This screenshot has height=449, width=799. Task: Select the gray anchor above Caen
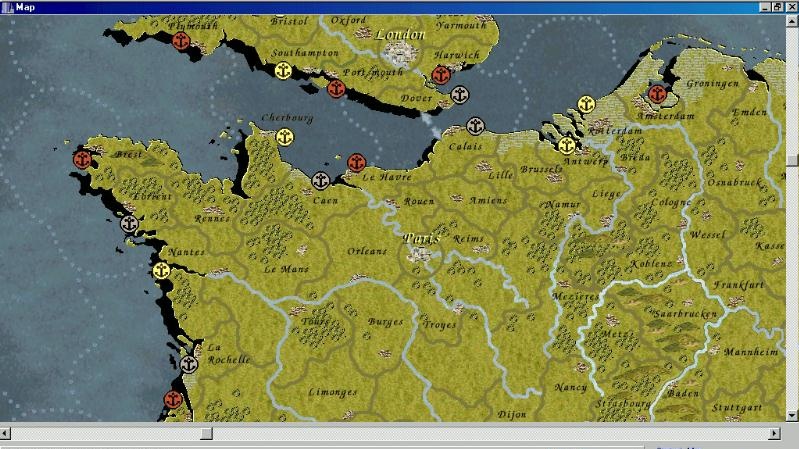click(321, 180)
